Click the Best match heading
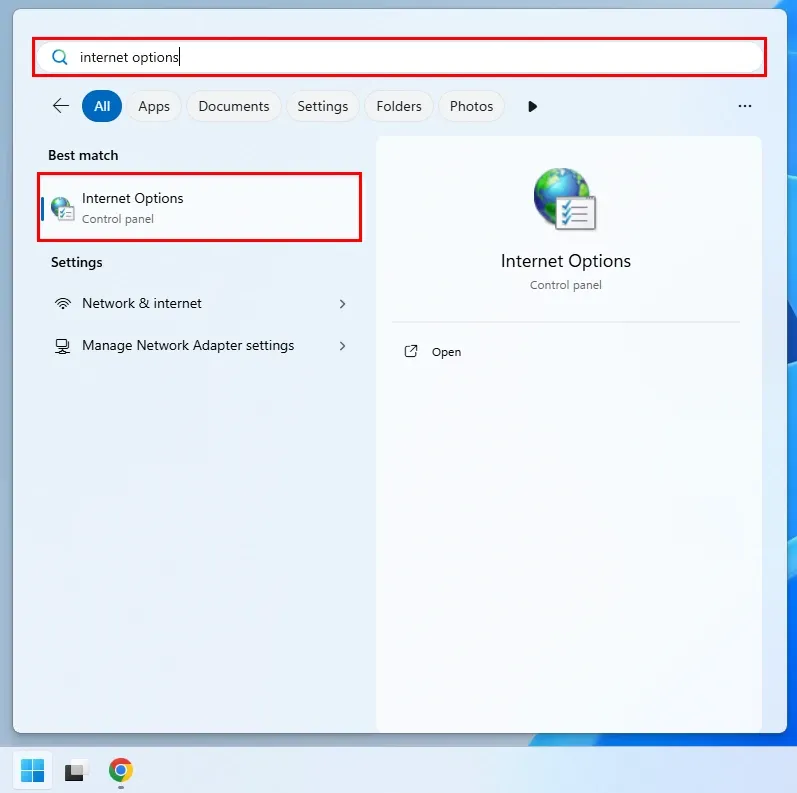Viewport: 797px width, 793px height. (x=83, y=155)
